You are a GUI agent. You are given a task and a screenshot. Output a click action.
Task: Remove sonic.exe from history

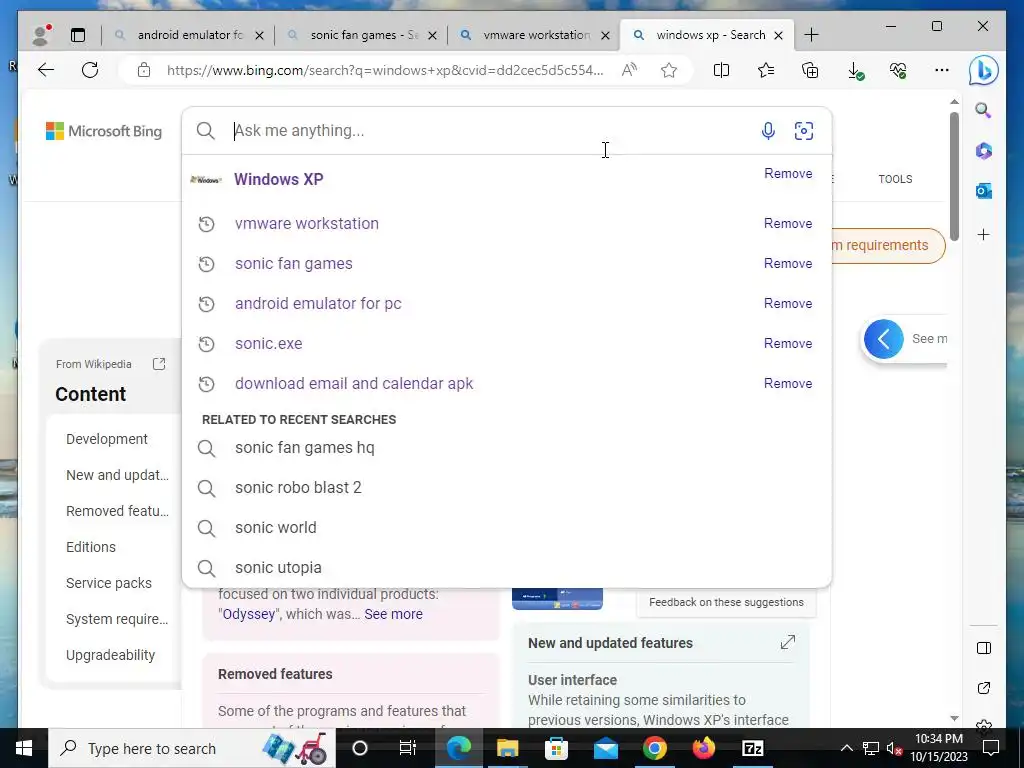click(788, 344)
